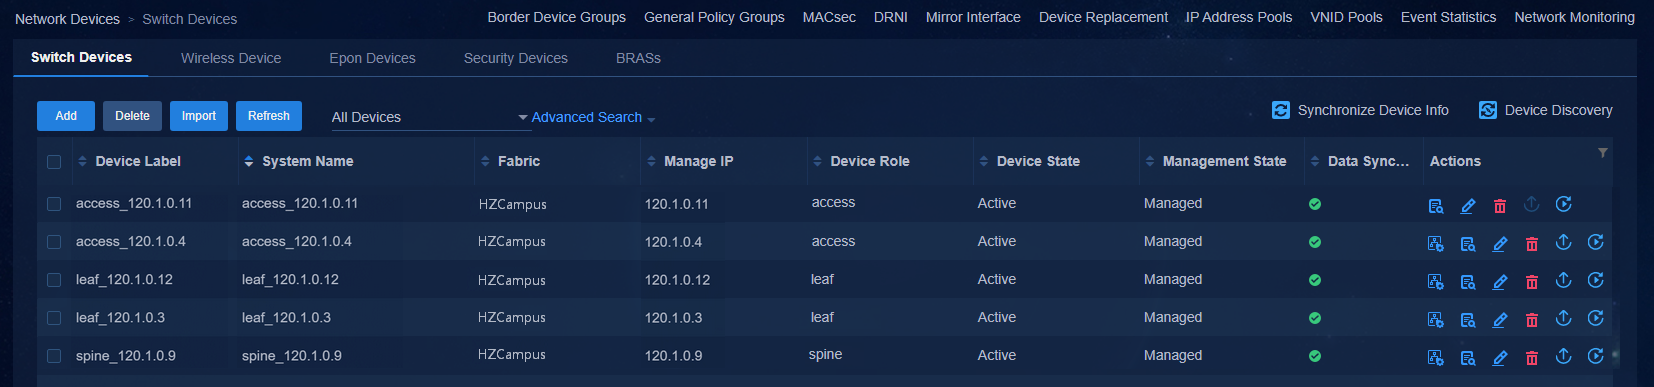Click the Import button
Screen dimensions: 1654x387
(199, 116)
